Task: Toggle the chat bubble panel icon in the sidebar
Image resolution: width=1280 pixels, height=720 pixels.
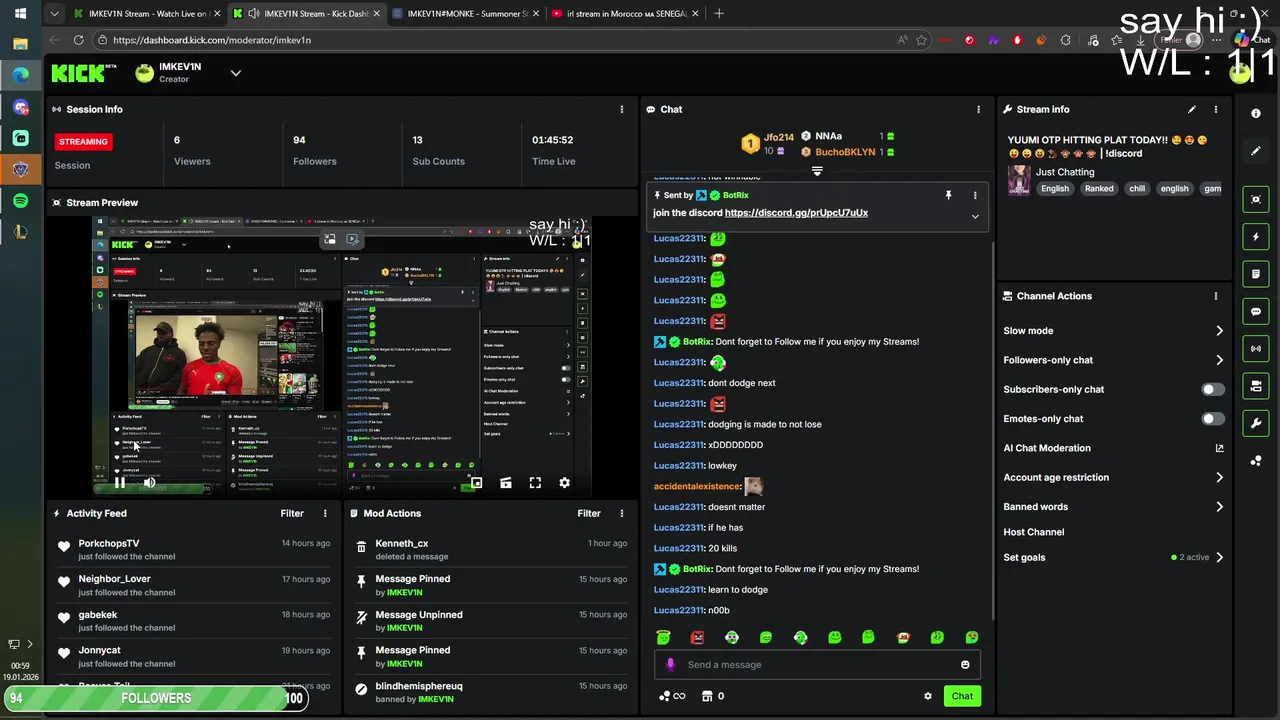Action: [1256, 311]
